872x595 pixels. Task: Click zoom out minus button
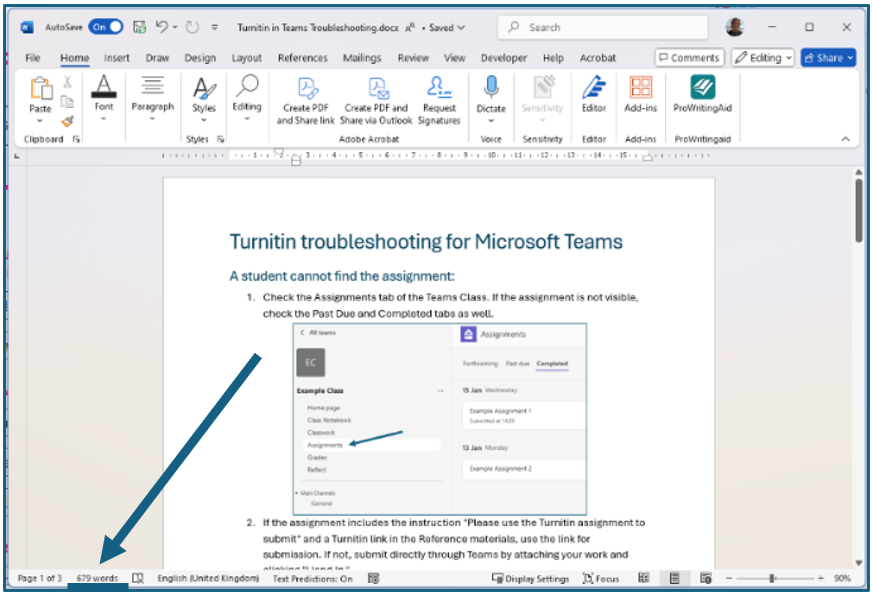[729, 579]
